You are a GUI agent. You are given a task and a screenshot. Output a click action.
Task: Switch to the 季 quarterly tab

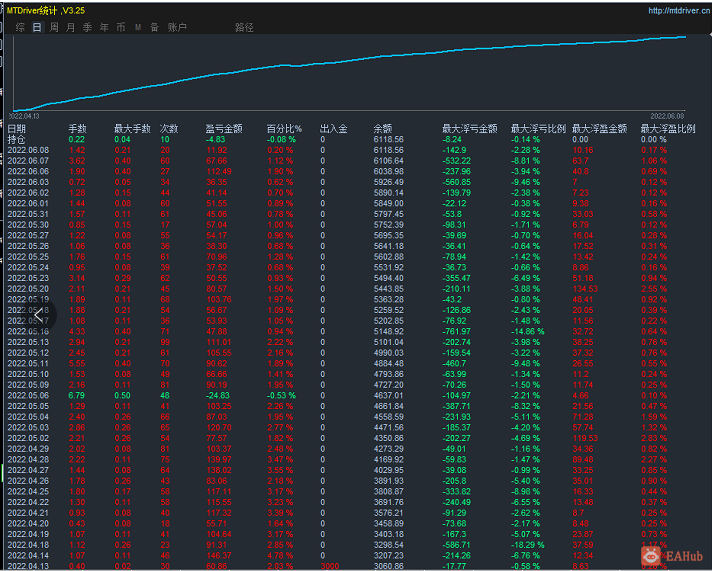[x=87, y=28]
